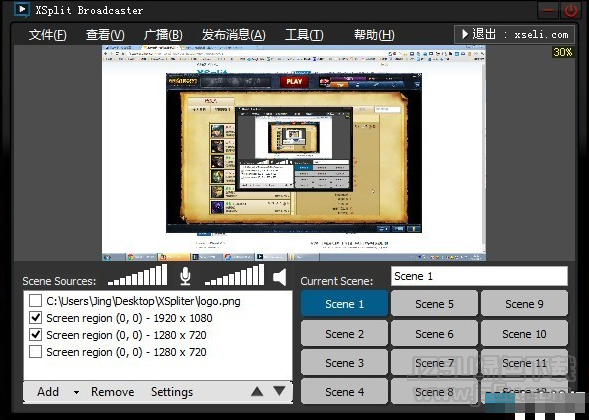The image size is (589, 420).
Task: Switch to Scene 5
Action: point(434,304)
